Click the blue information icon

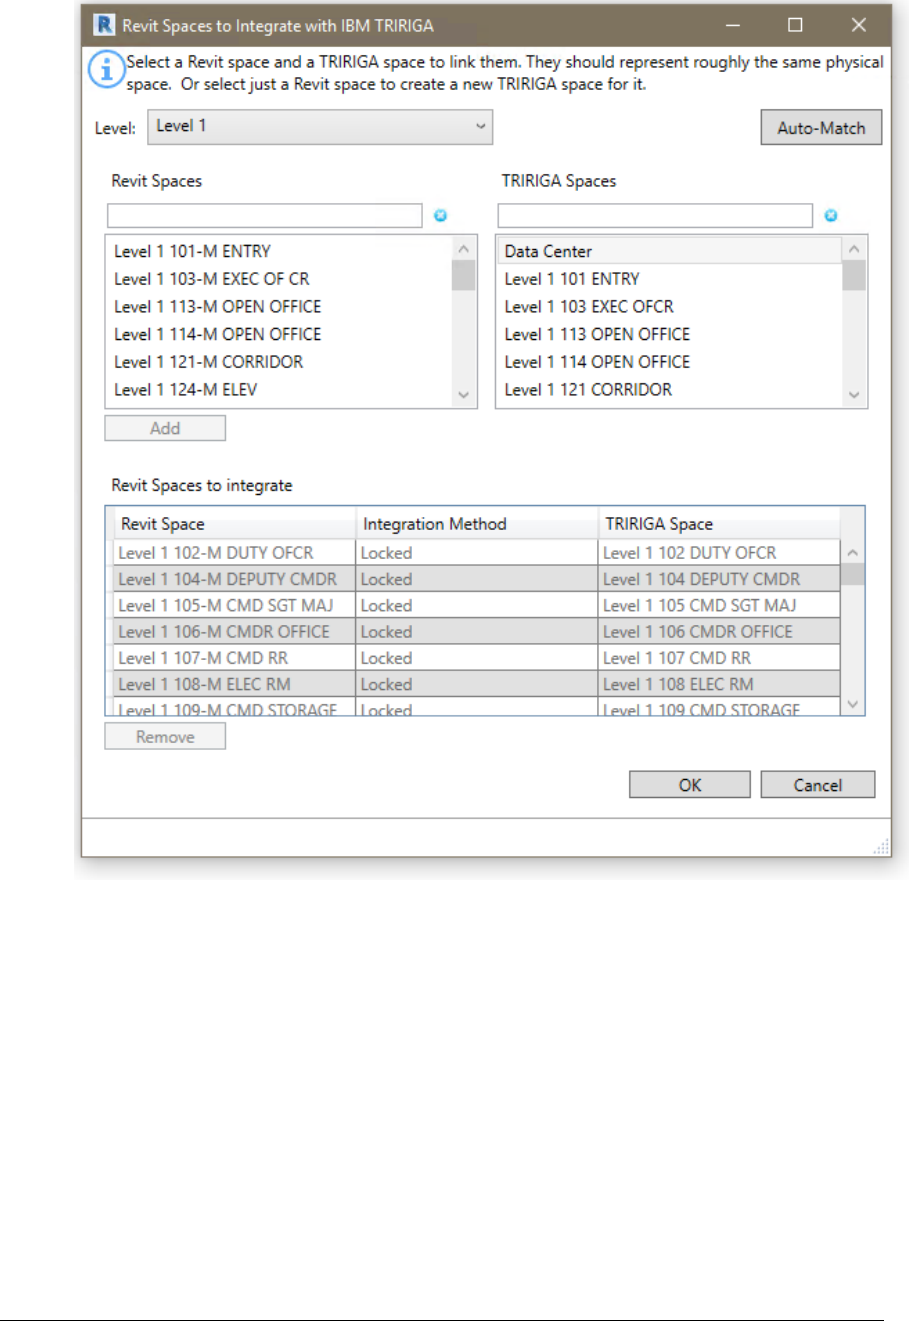coord(105,70)
